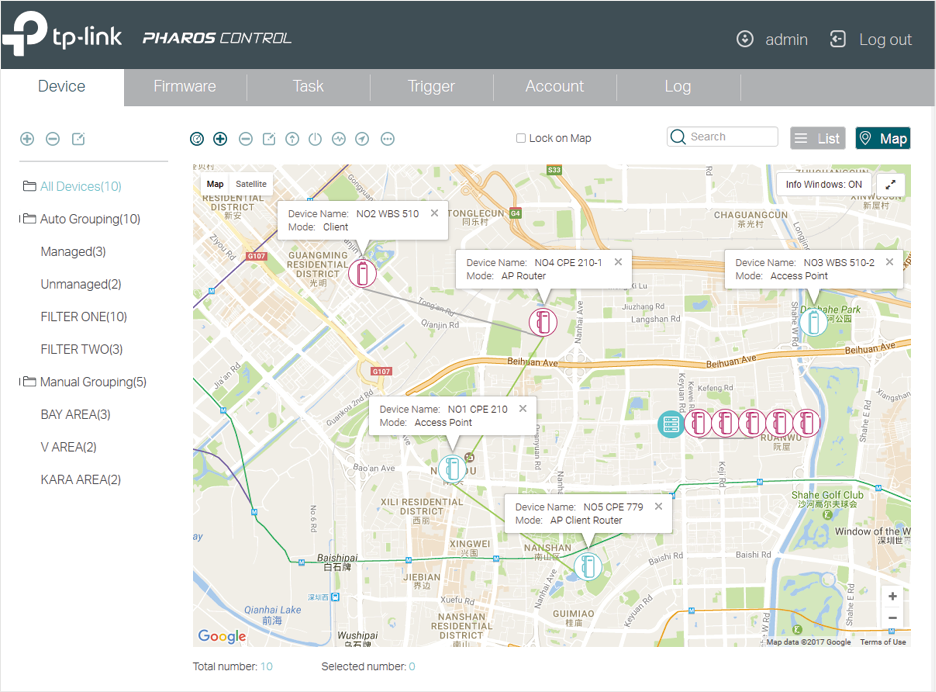Select the FILTER TWO(3) group
Screen dimensions: 936x692
82,349
